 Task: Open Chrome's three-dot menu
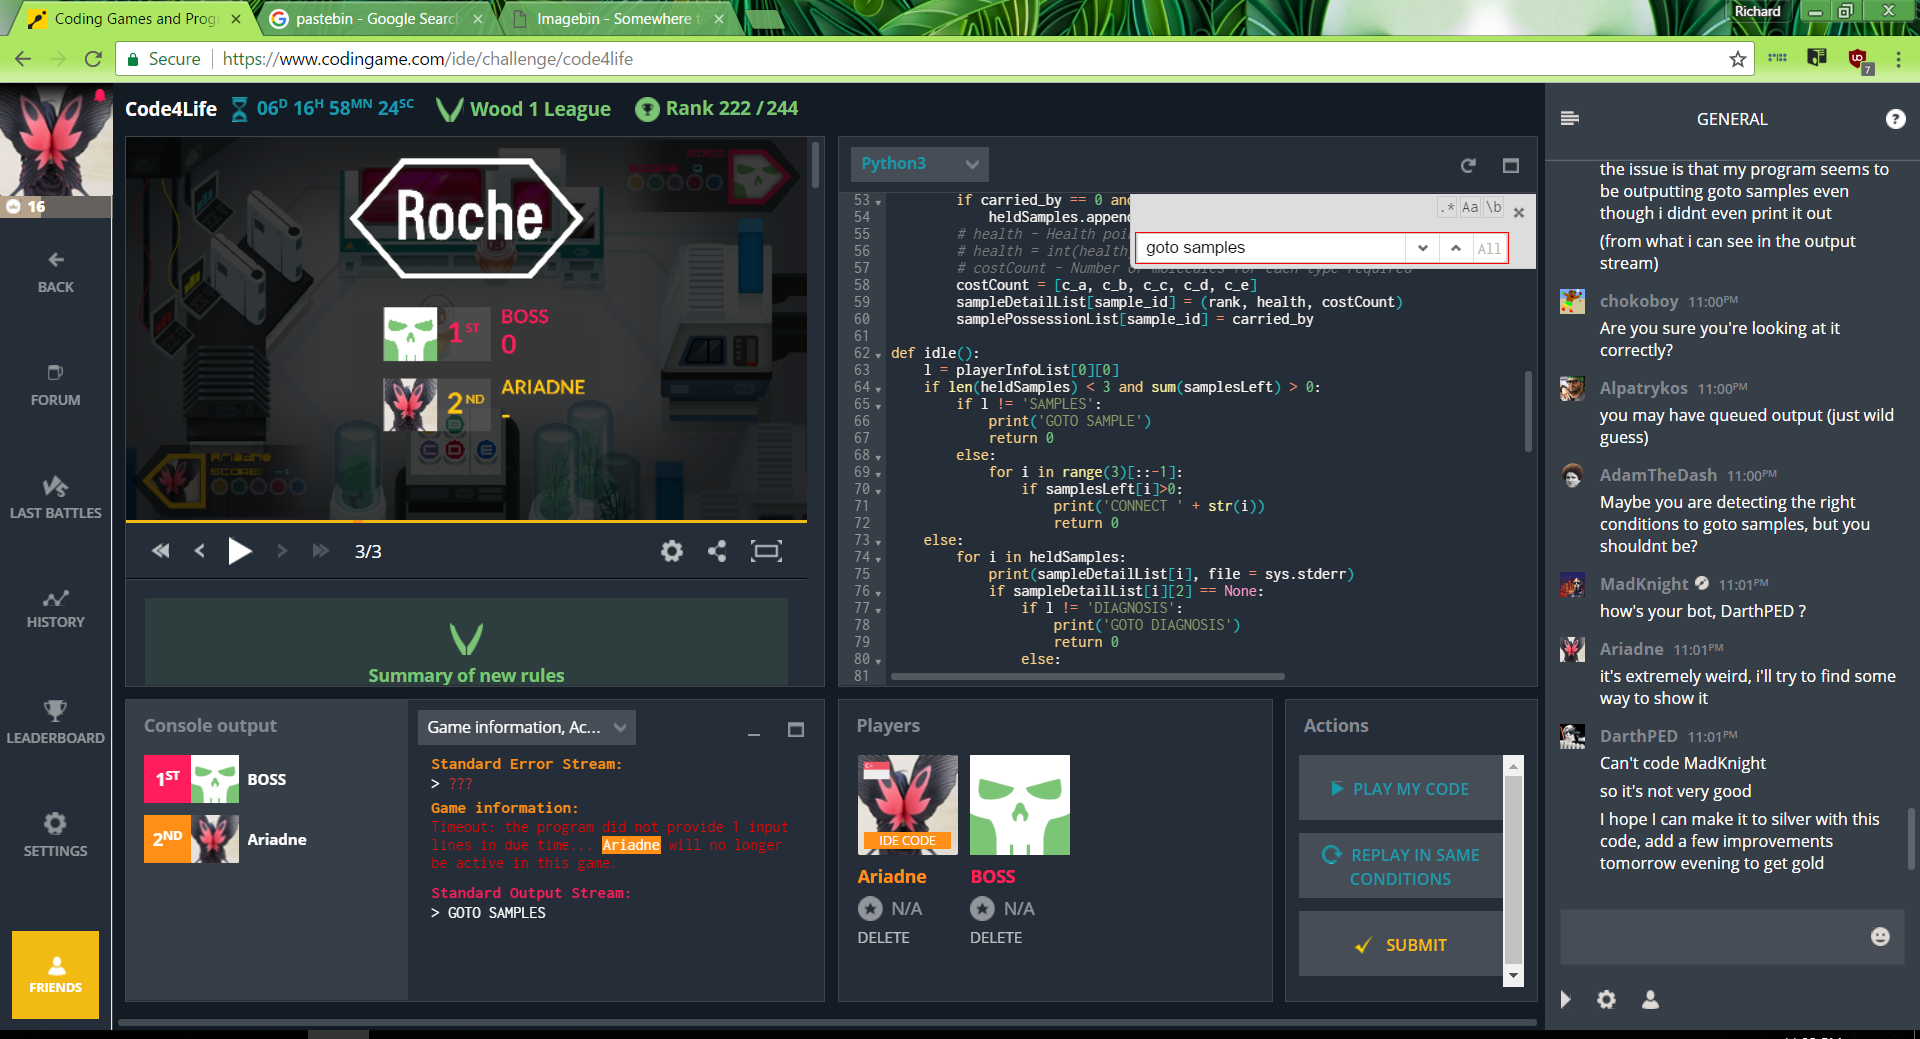point(1898,59)
